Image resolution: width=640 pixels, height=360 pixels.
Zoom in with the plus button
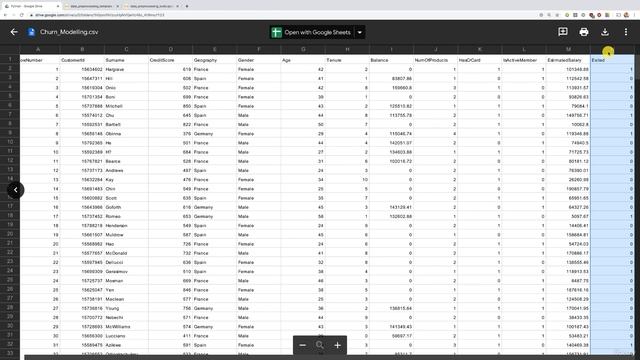(338, 345)
